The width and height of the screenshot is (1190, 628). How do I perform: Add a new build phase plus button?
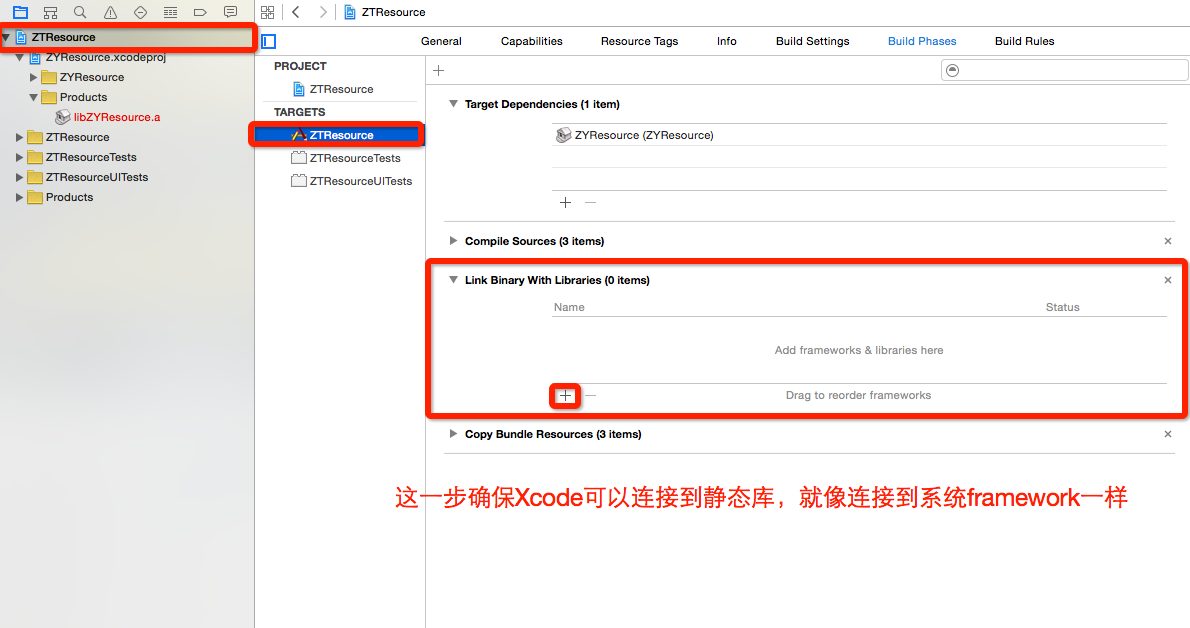coord(439,71)
